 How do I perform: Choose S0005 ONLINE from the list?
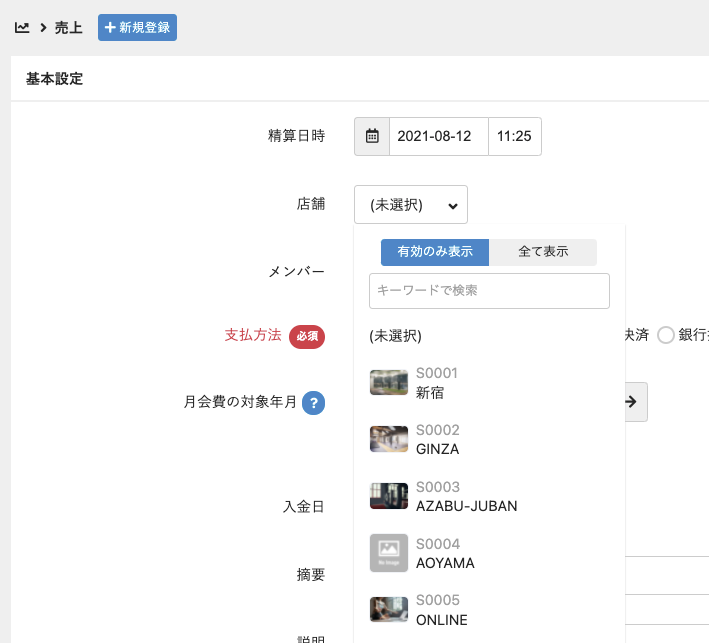tap(441, 610)
